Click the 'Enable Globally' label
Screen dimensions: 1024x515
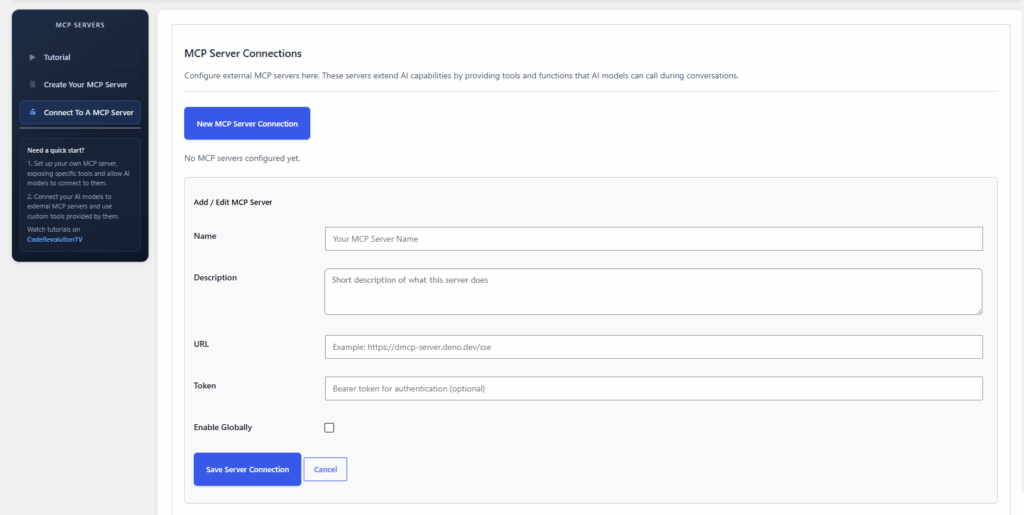click(x=223, y=428)
